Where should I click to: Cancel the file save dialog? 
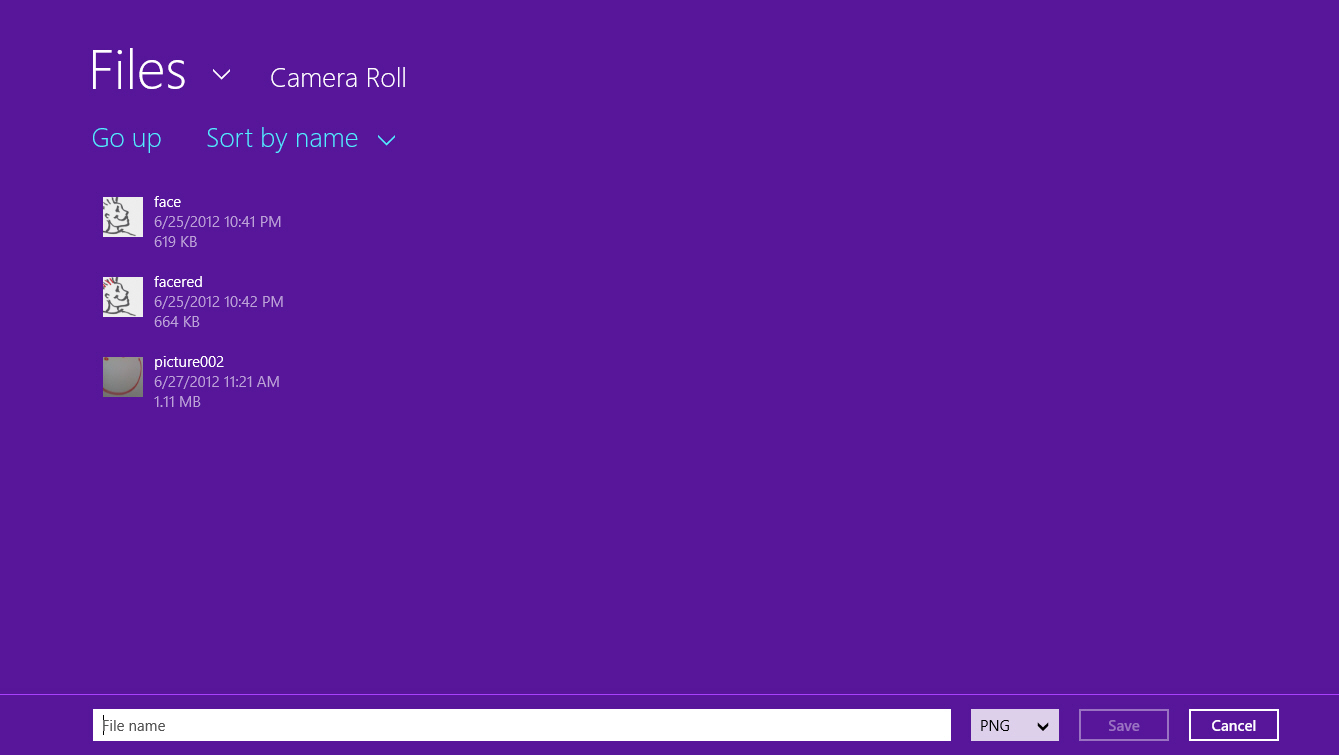coord(1233,725)
